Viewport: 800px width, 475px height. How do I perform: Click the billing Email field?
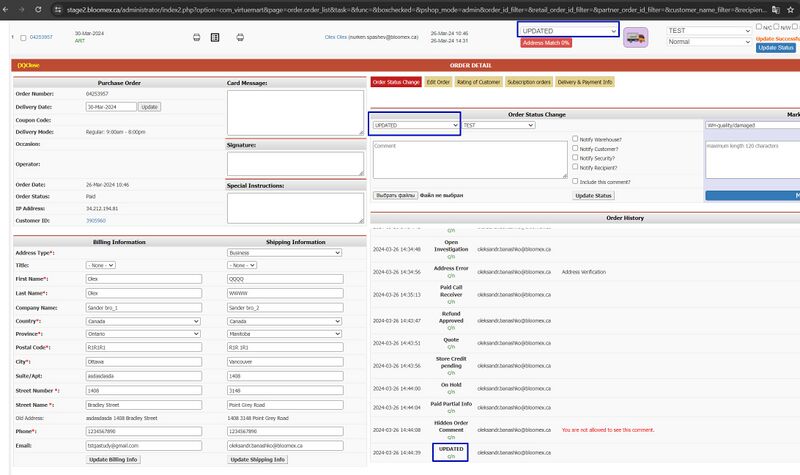143,446
